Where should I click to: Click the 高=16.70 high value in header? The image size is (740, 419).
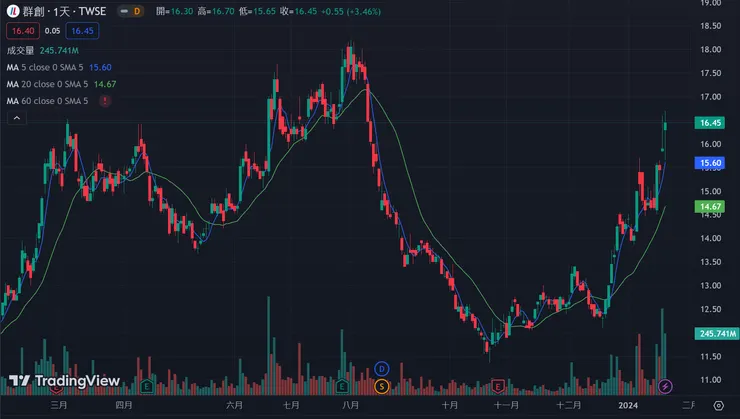point(216,11)
